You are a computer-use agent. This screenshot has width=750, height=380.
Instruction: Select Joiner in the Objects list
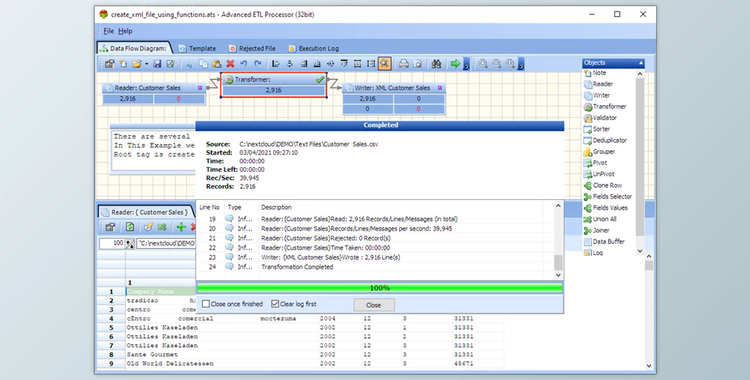pos(596,230)
